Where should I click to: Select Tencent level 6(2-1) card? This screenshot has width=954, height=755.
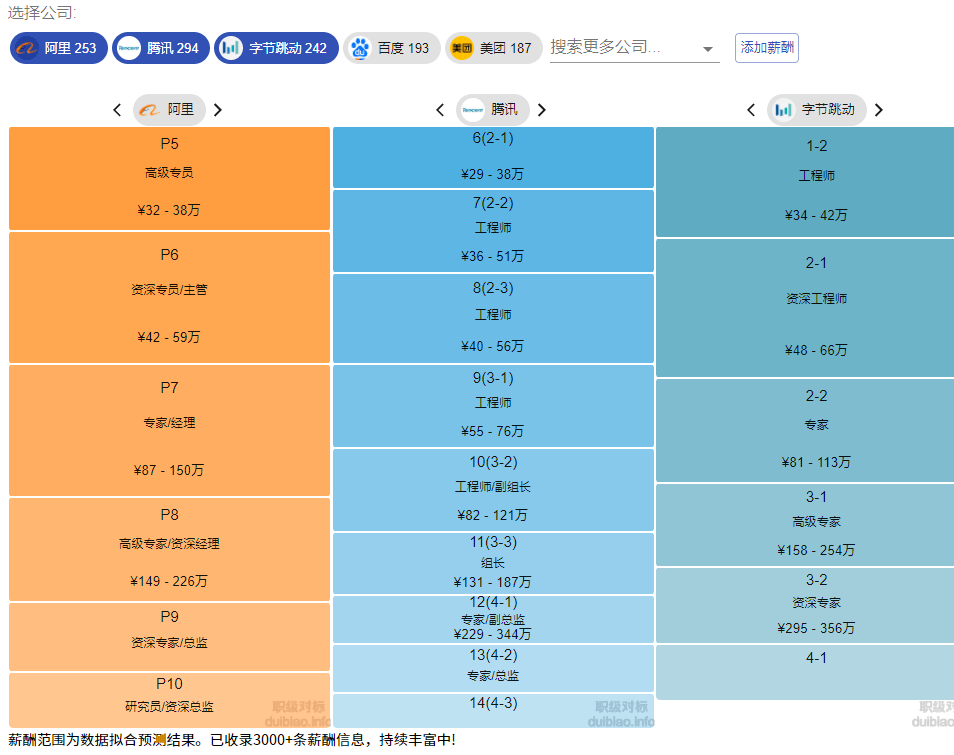(493, 158)
